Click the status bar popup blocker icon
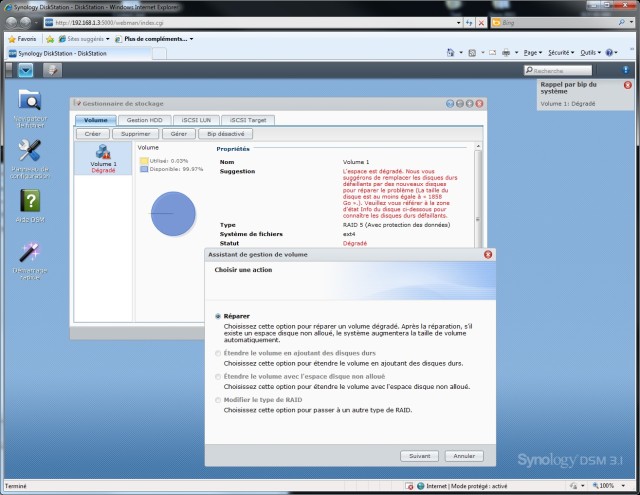 click(x=409, y=486)
